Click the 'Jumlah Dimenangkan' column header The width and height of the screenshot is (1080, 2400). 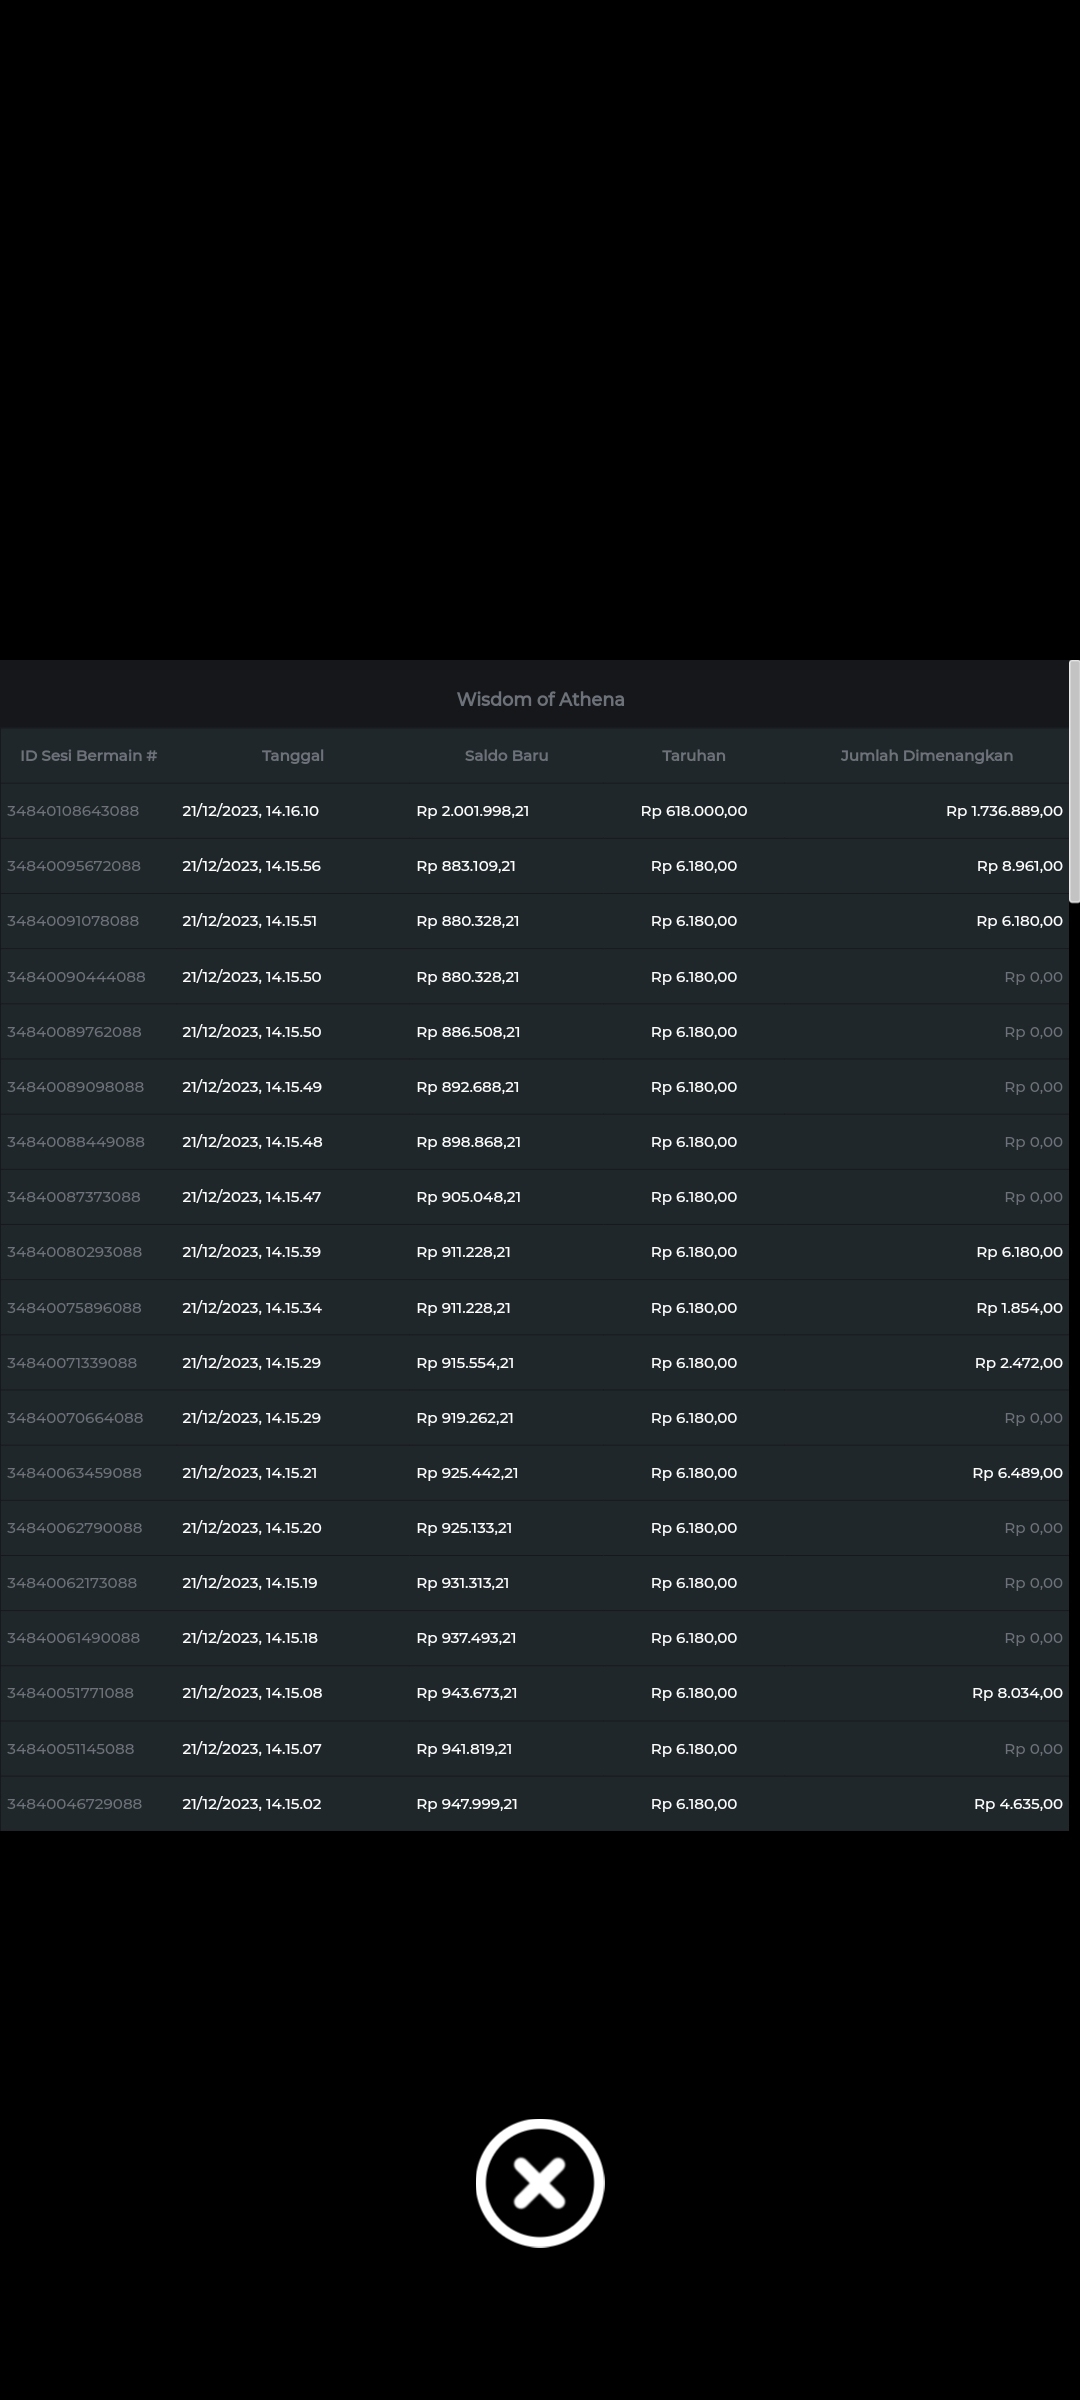pyautogui.click(x=927, y=756)
